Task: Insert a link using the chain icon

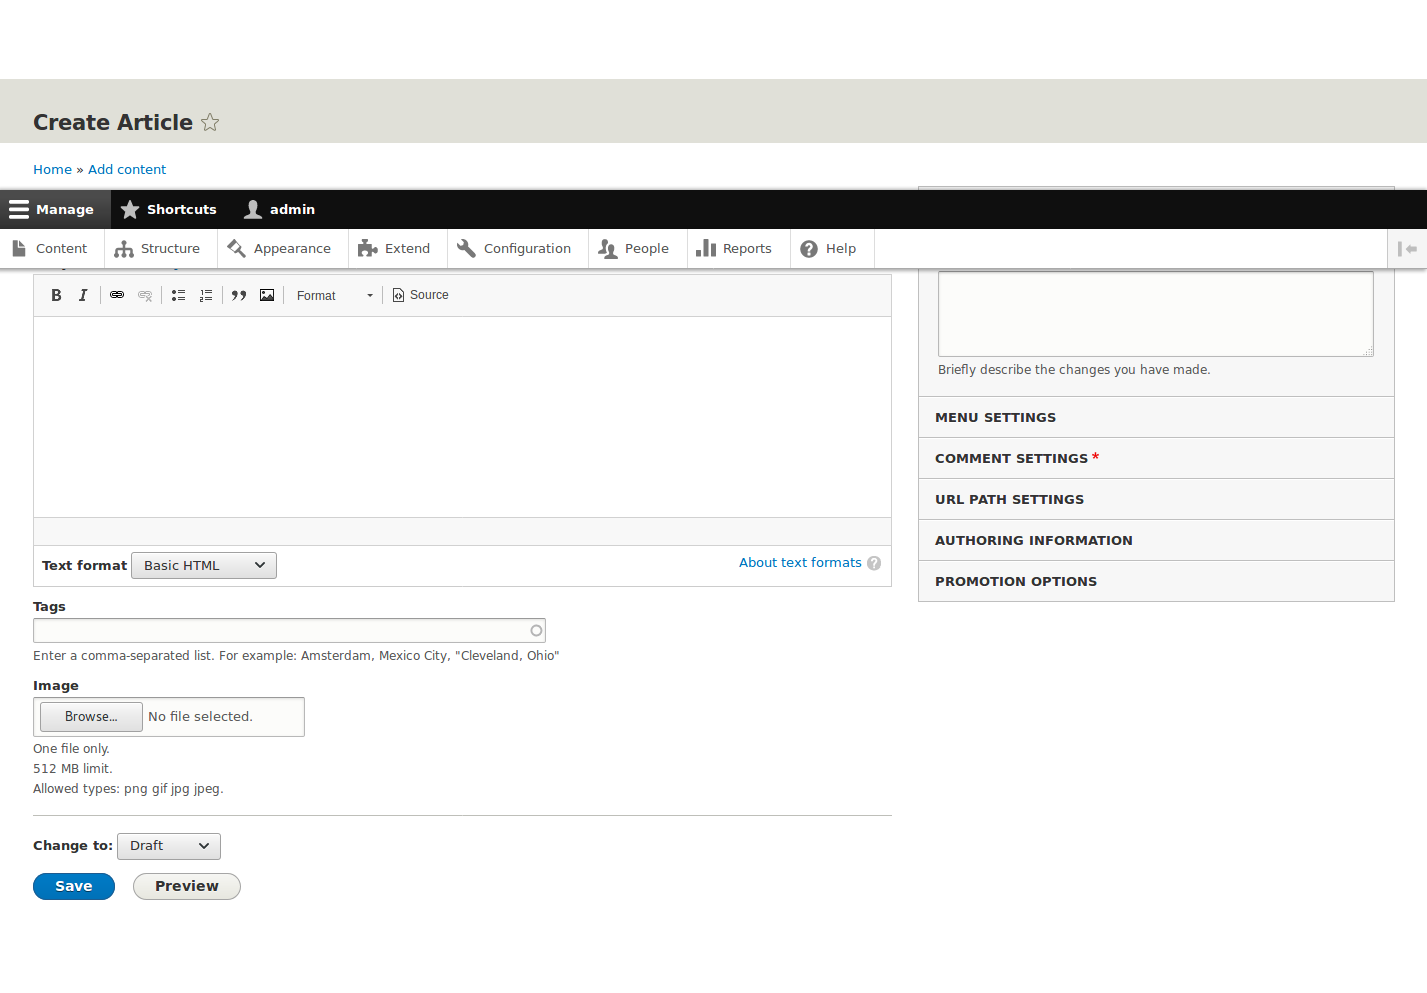Action: (x=116, y=294)
